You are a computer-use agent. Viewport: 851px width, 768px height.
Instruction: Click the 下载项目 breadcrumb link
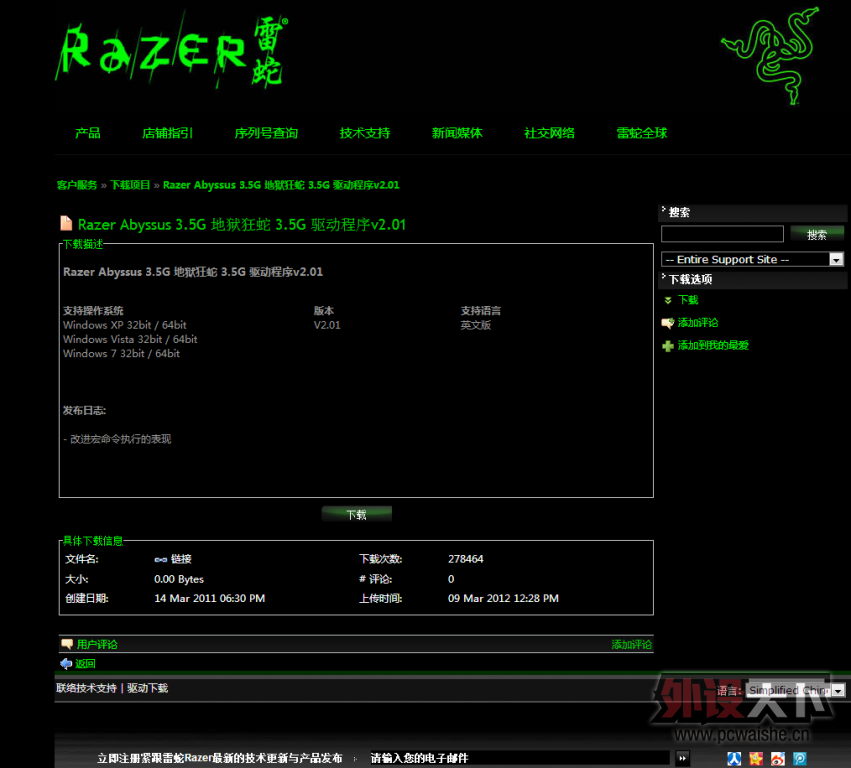pyautogui.click(x=130, y=185)
